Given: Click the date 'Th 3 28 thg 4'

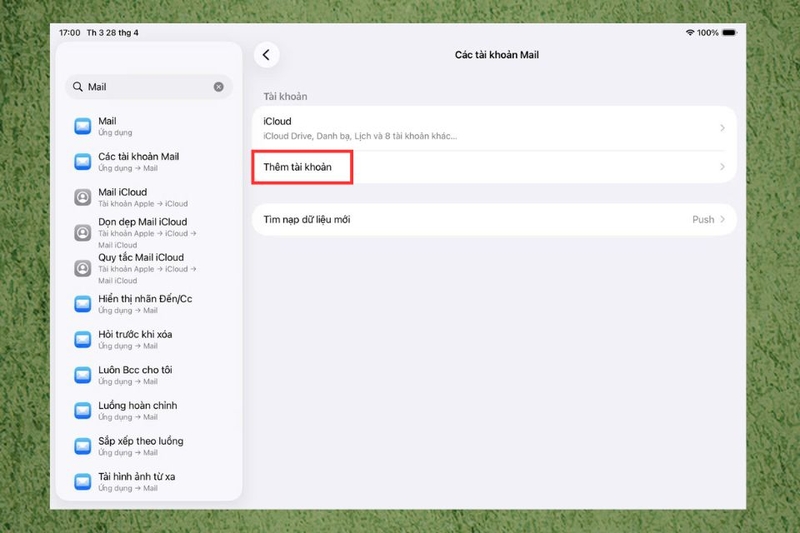Looking at the screenshot, I should pos(112,33).
